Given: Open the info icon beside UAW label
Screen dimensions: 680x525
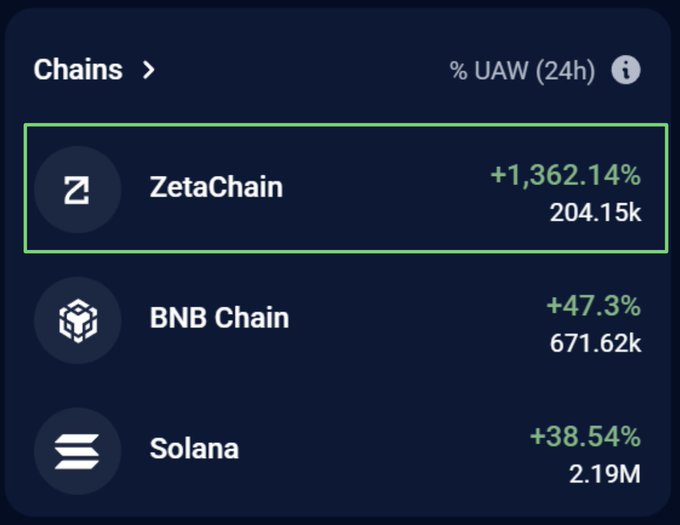Looking at the screenshot, I should point(626,71).
